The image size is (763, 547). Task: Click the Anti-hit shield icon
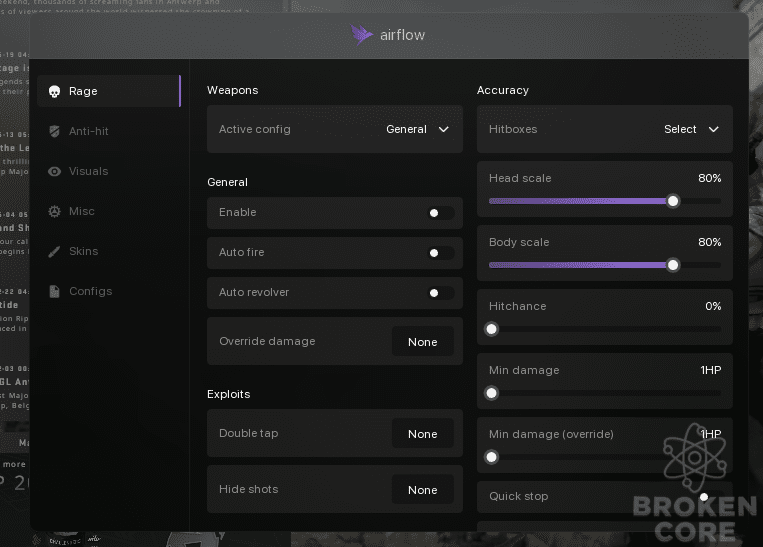(54, 131)
